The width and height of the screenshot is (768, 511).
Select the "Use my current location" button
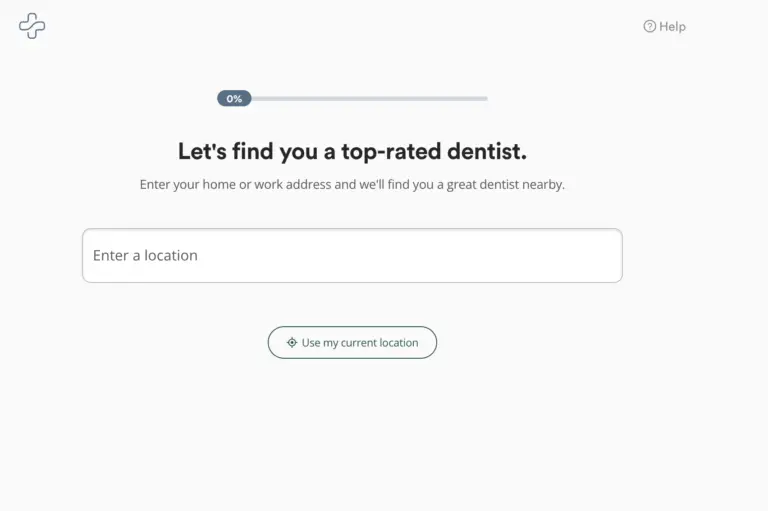pos(352,342)
